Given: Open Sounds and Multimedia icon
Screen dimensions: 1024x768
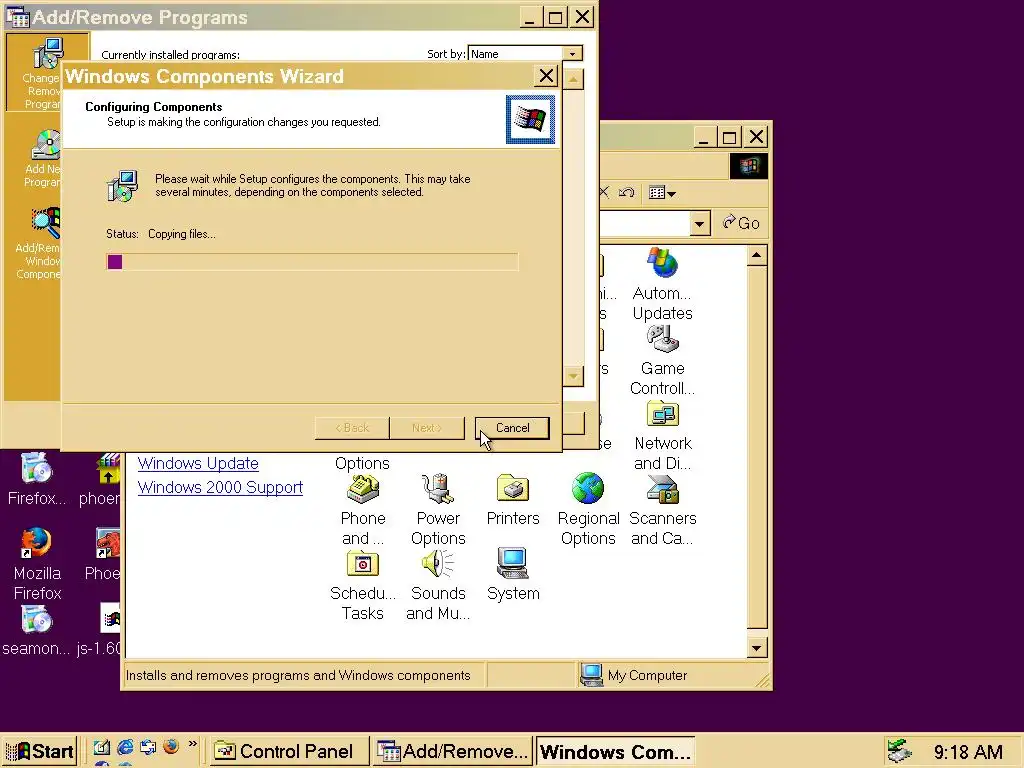Looking at the screenshot, I should coord(438,564).
